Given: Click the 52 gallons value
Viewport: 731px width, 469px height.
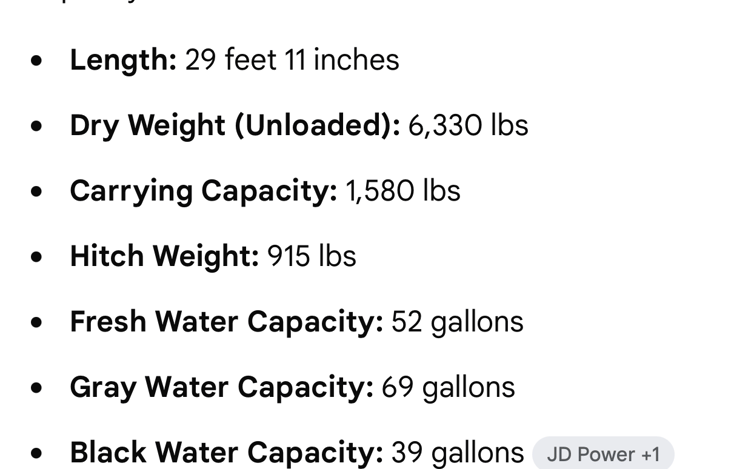Looking at the screenshot, I should (457, 323).
